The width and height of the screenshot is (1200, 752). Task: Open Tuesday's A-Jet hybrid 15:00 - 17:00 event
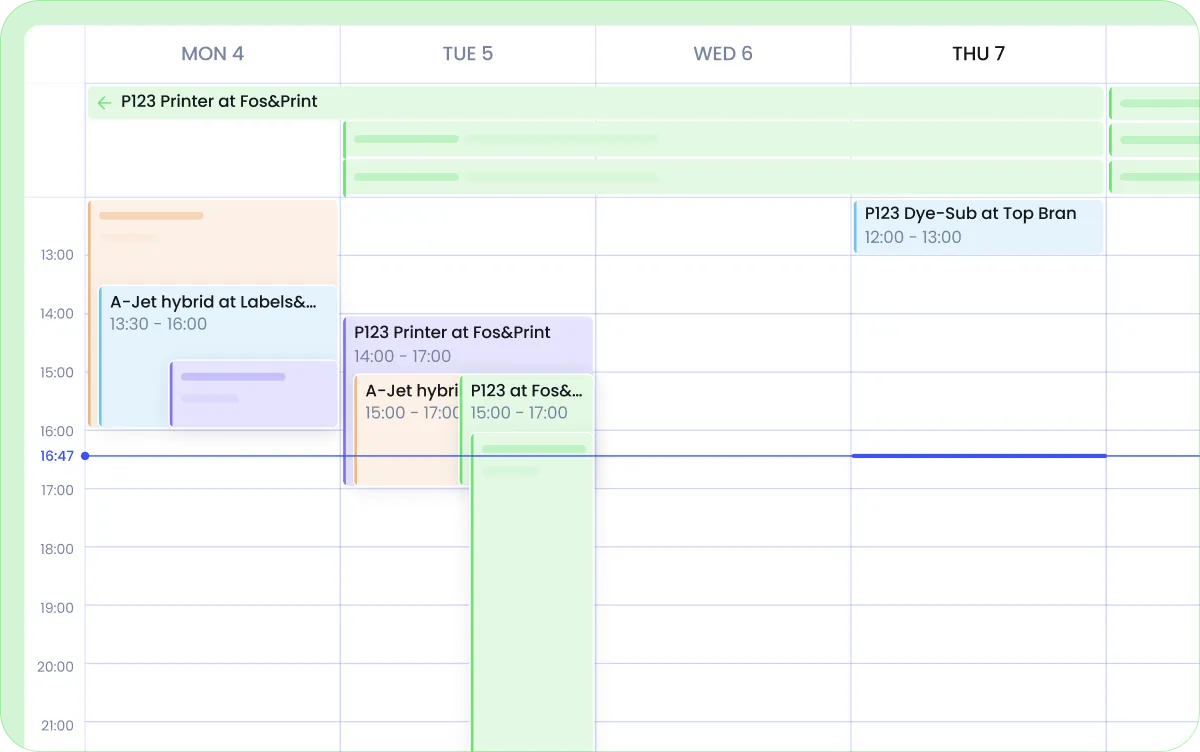(408, 430)
